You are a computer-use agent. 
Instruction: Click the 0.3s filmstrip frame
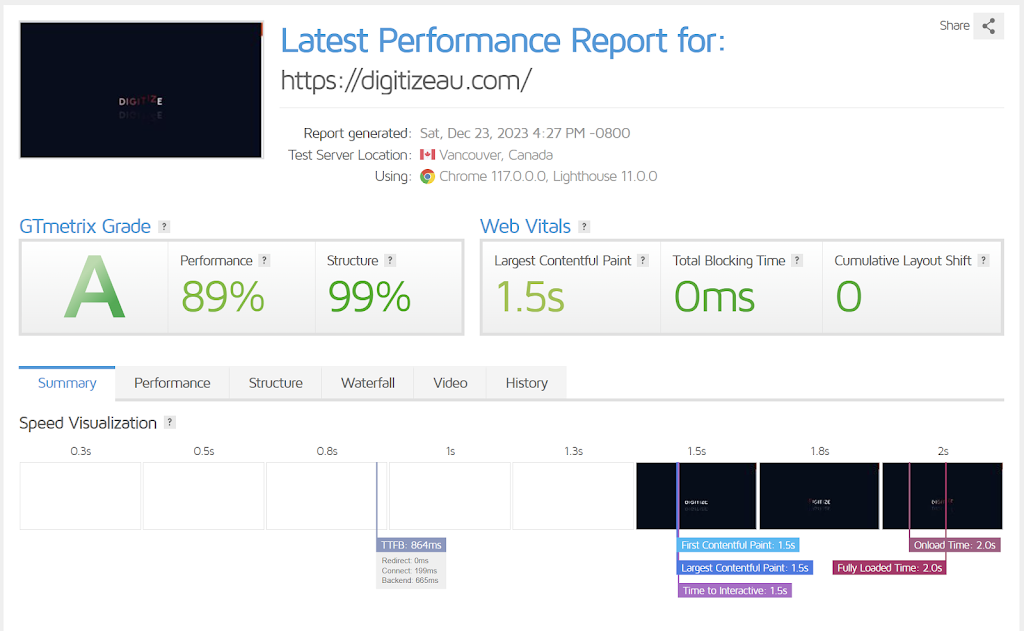80,496
